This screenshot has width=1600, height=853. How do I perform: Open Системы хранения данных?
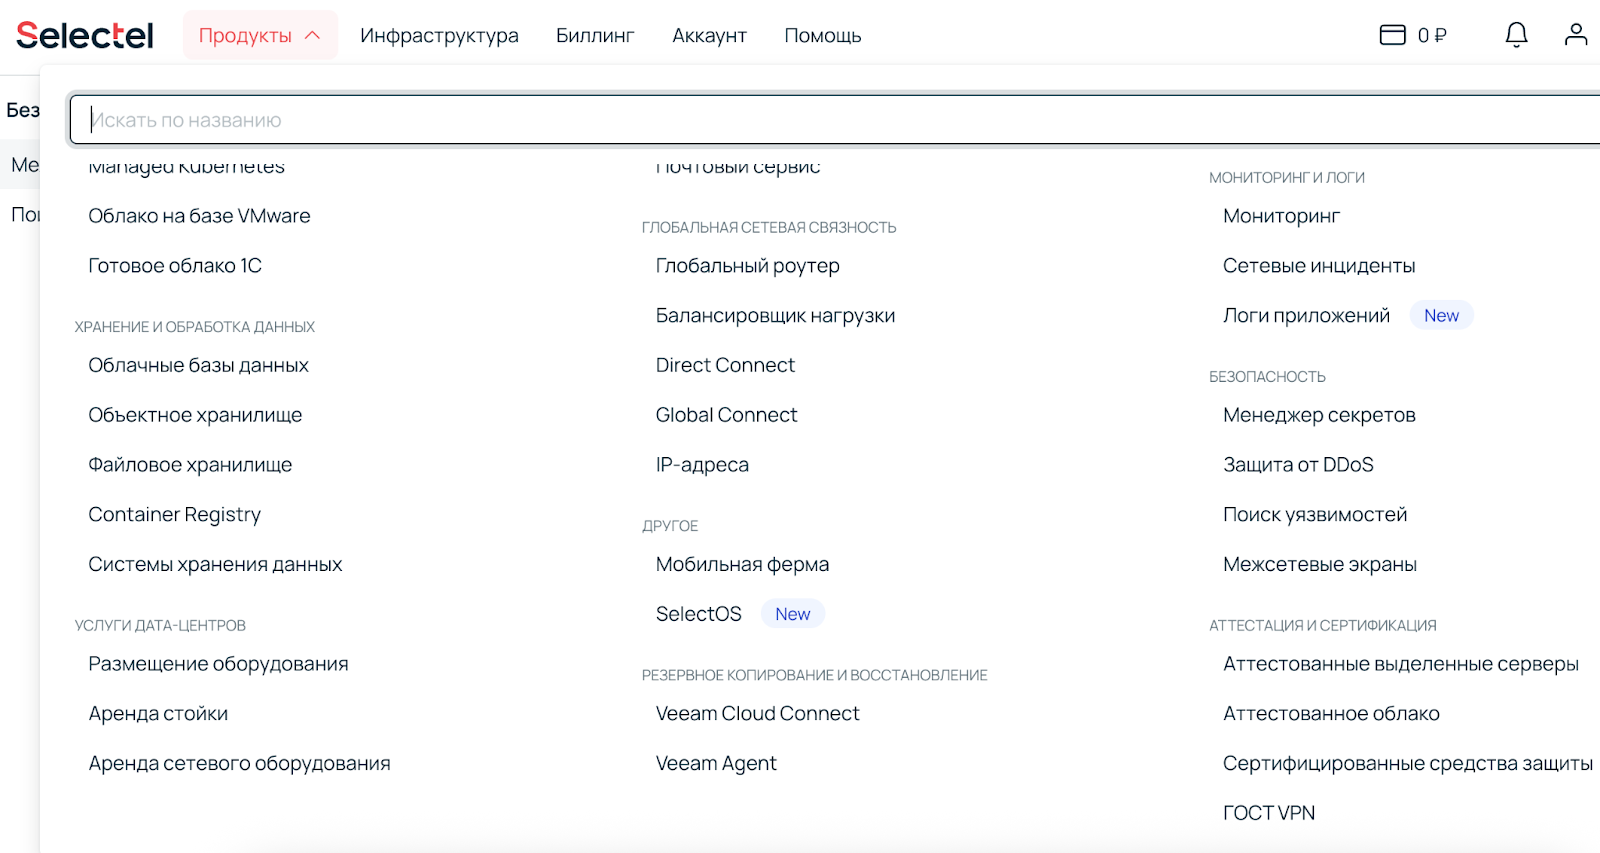coord(215,564)
